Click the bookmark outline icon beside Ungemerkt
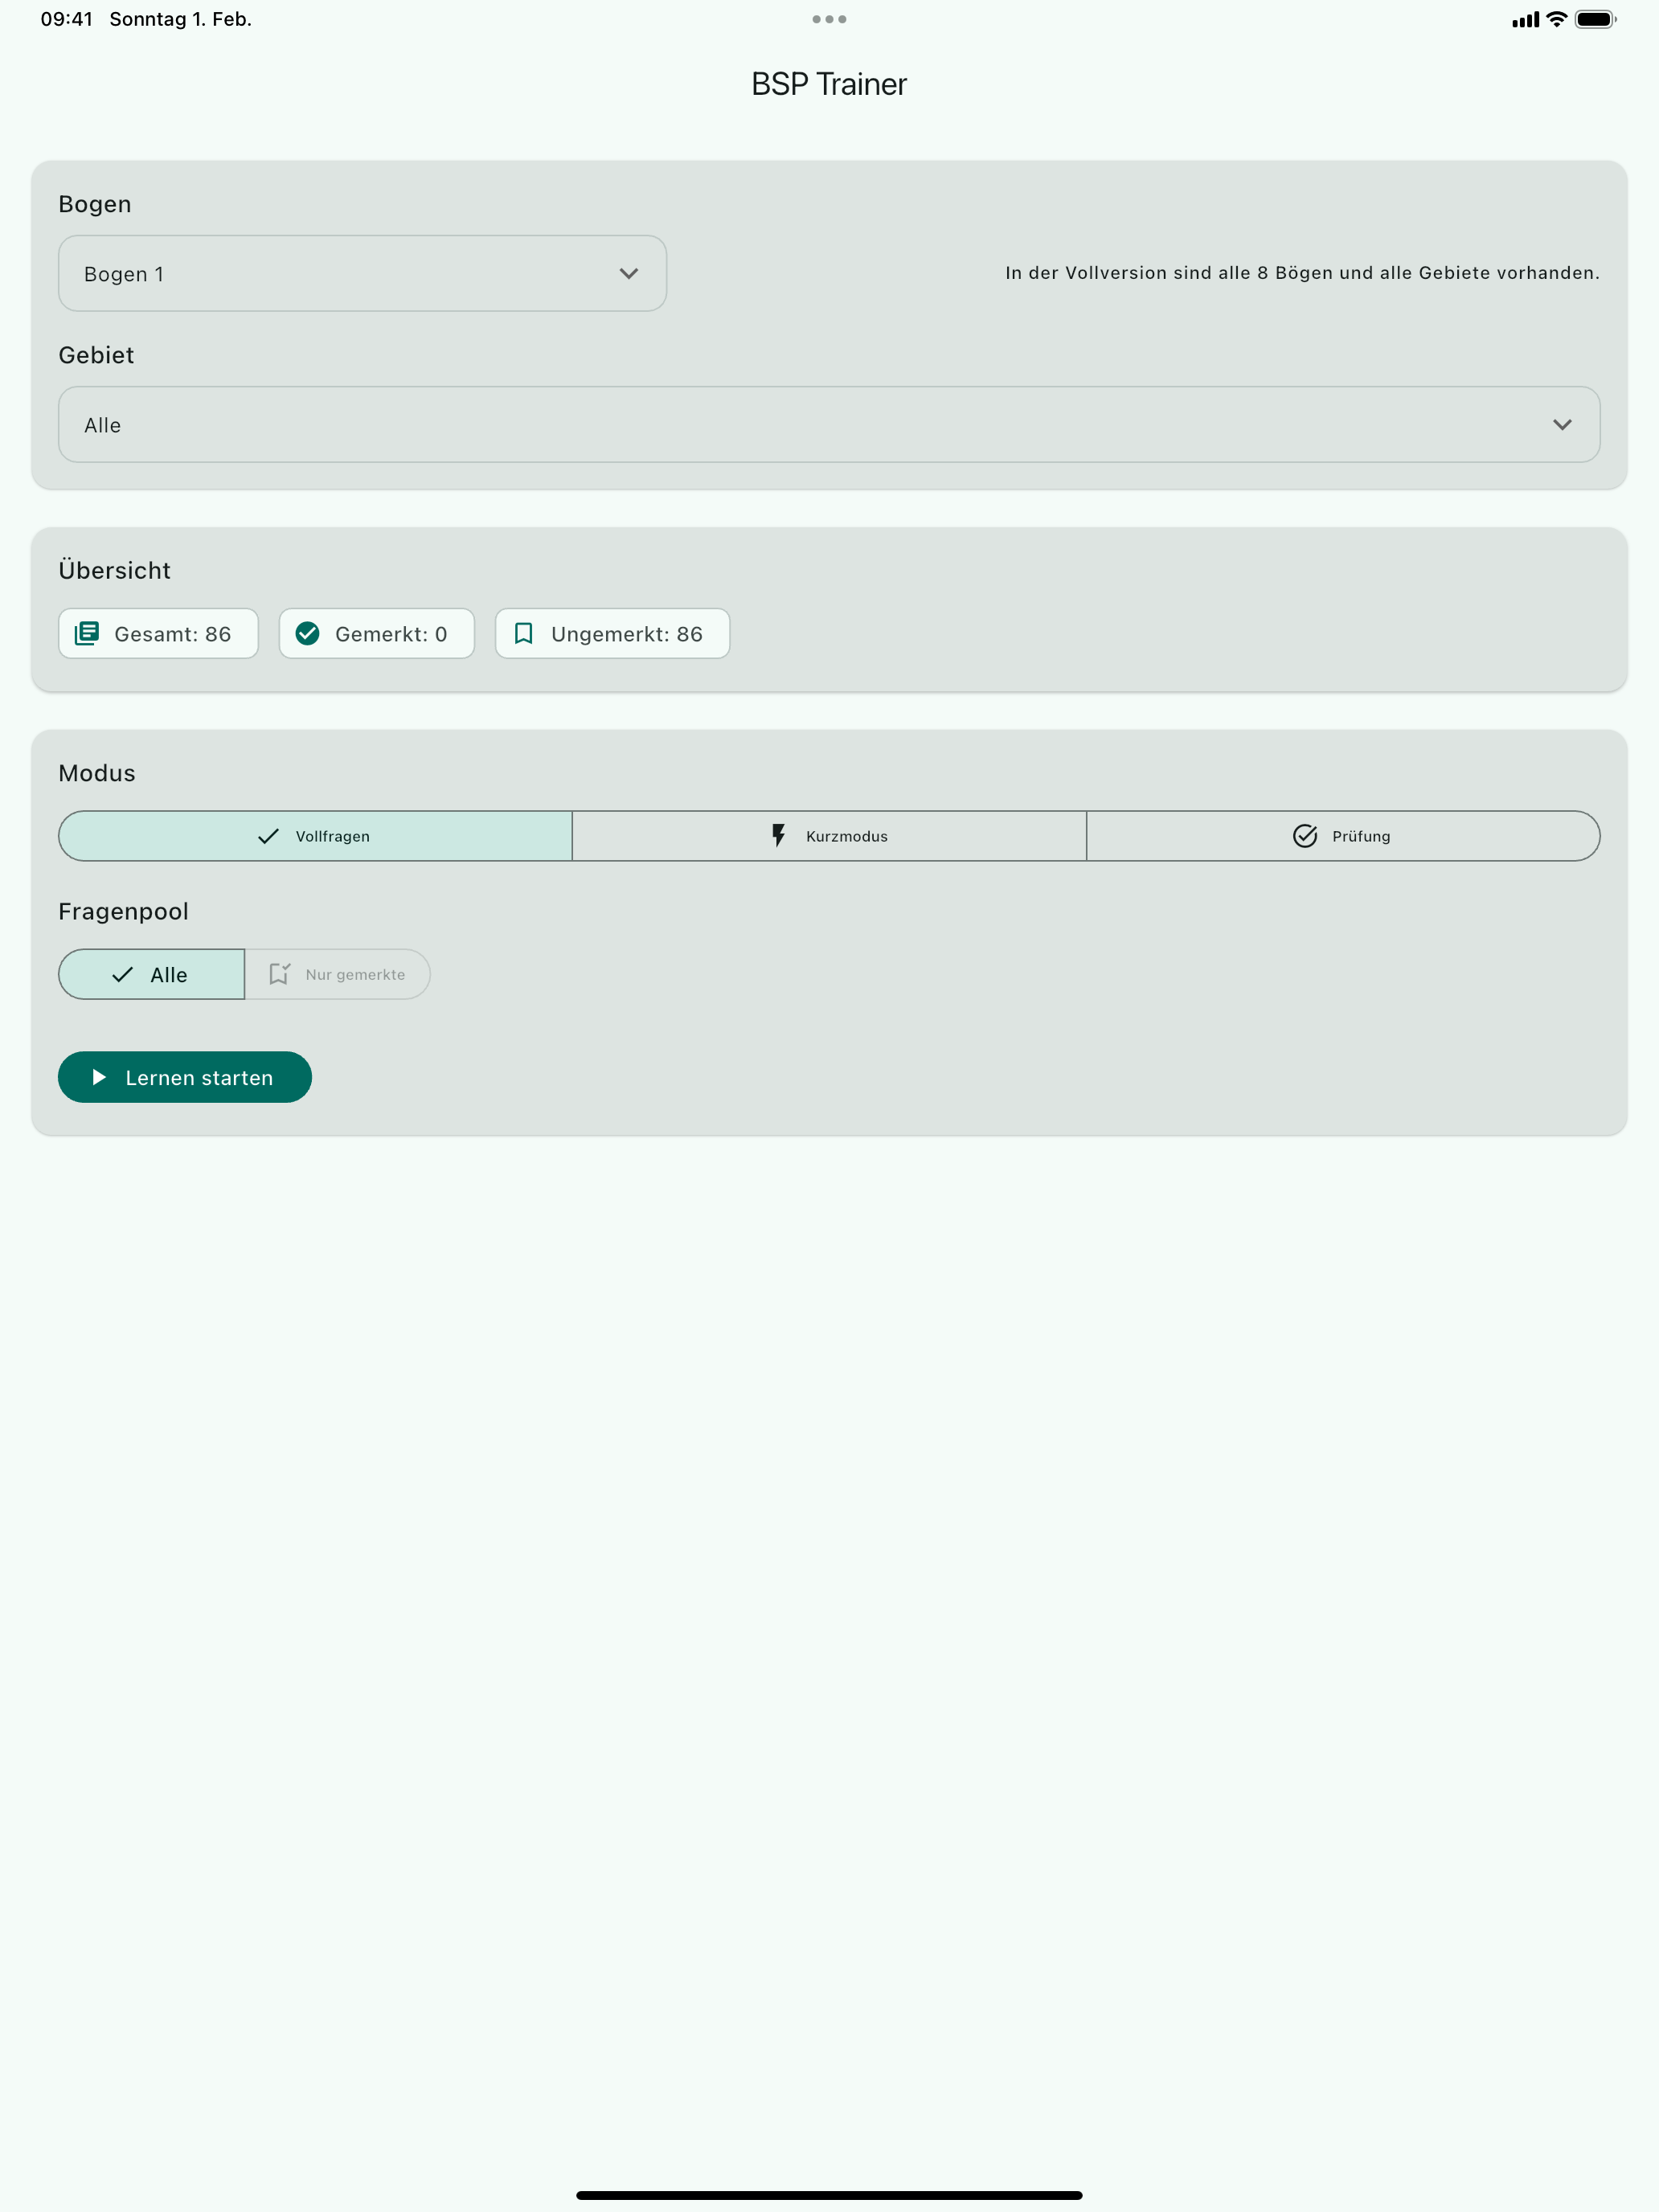 [x=523, y=633]
